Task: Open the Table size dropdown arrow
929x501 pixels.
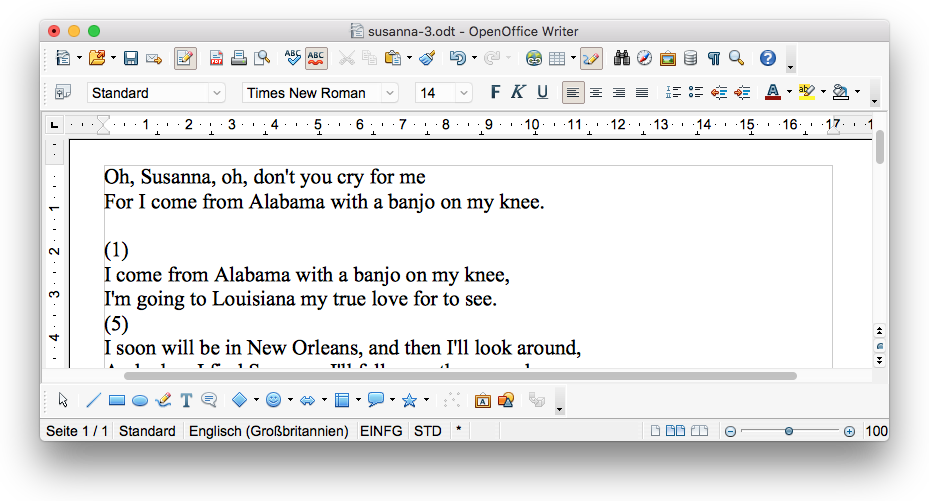Action: 573,58
